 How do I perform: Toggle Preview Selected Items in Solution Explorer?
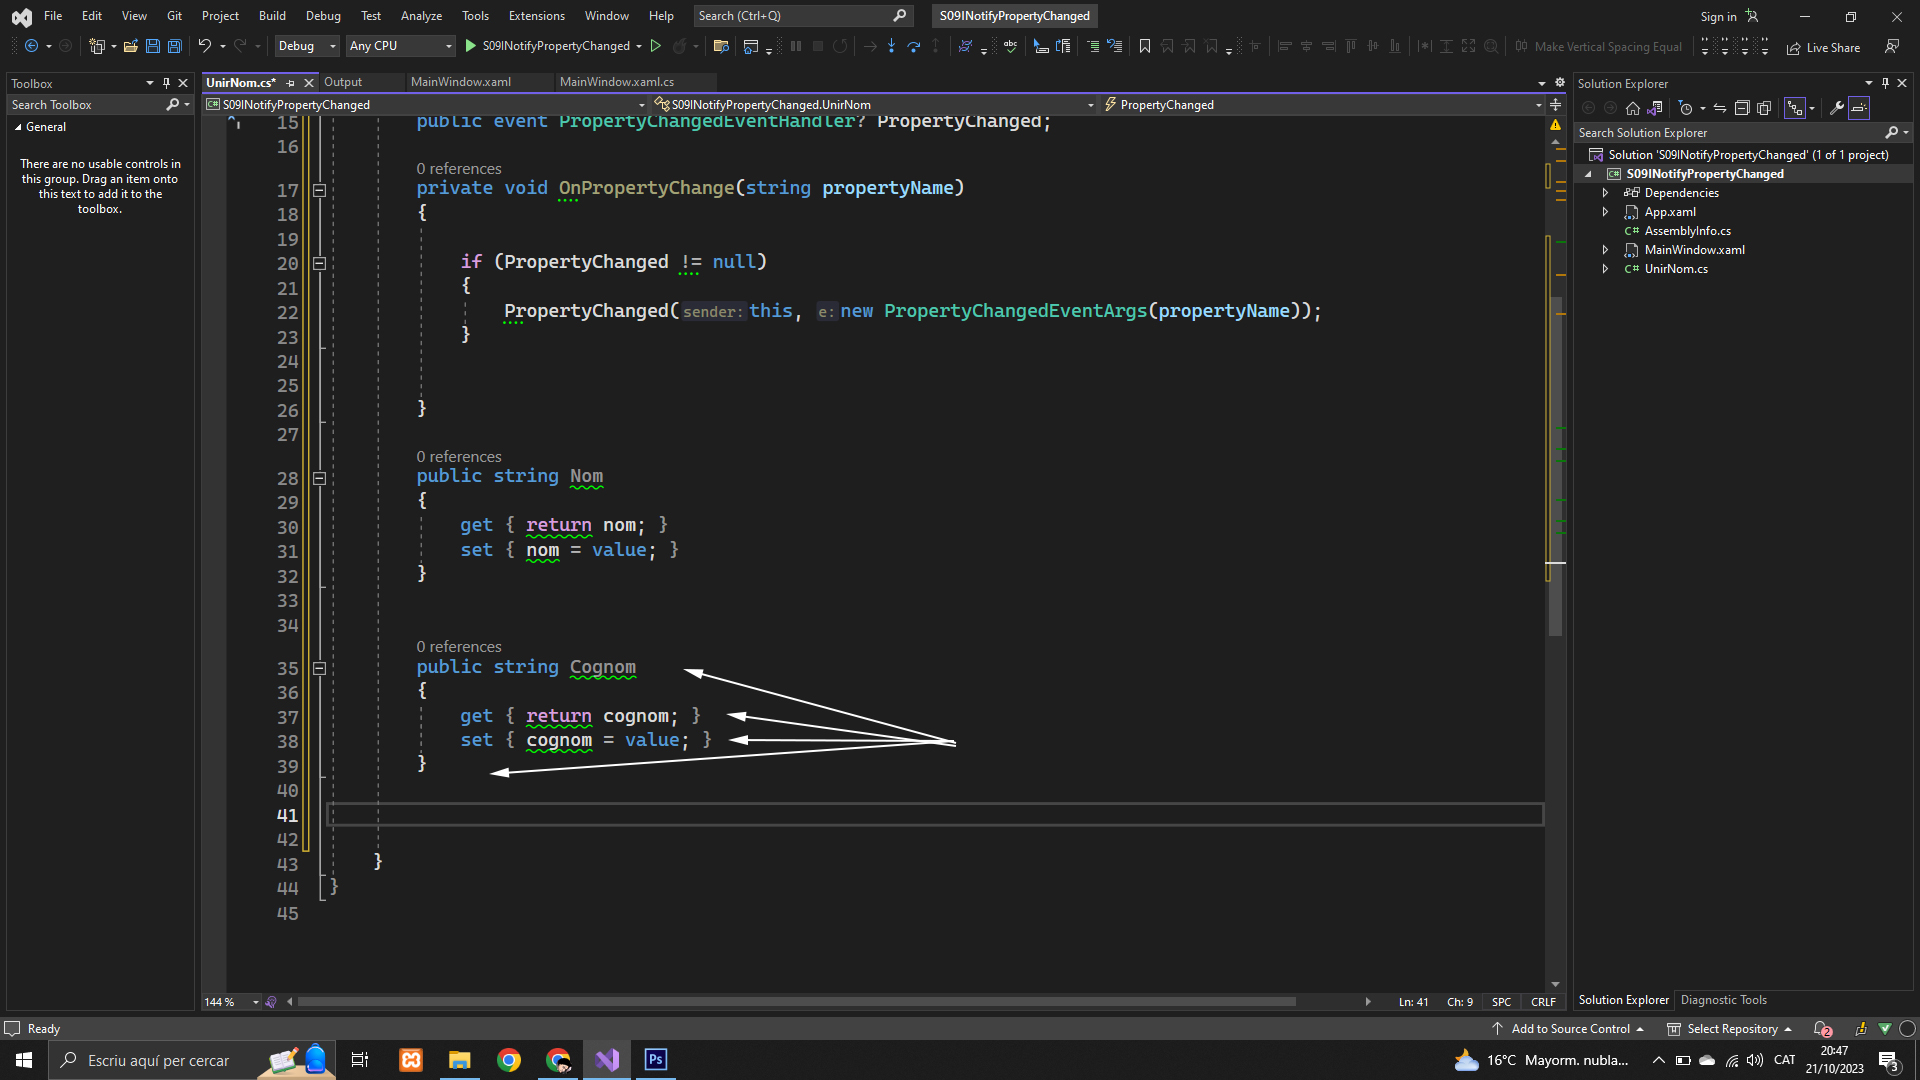tap(1859, 108)
